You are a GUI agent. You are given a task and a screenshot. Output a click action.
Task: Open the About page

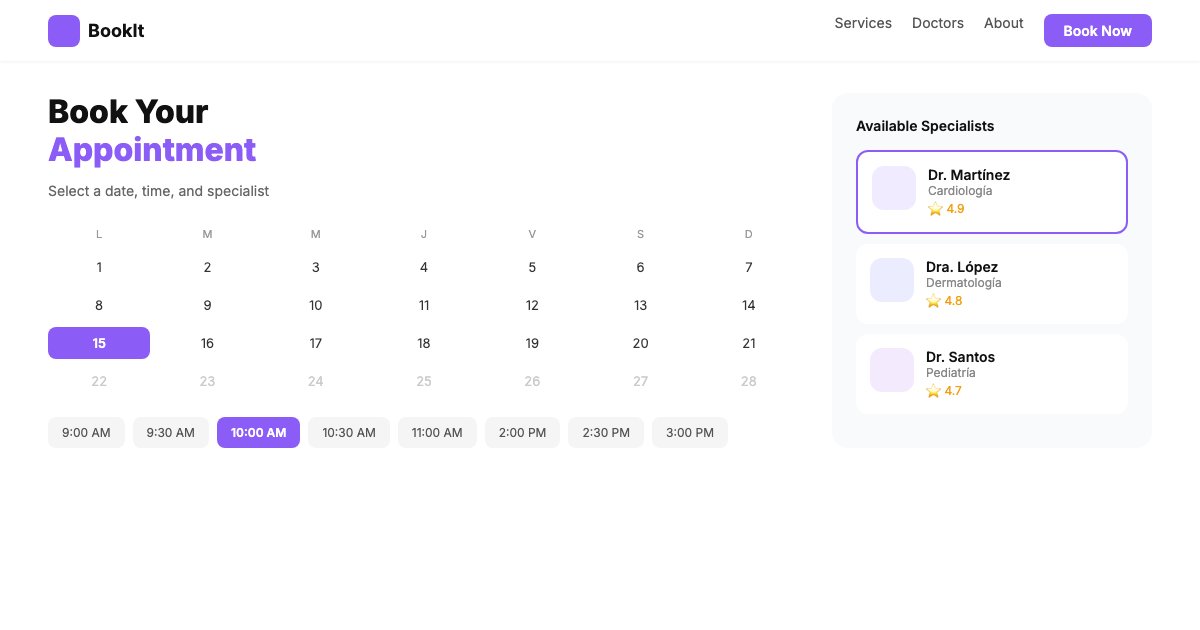(1003, 23)
